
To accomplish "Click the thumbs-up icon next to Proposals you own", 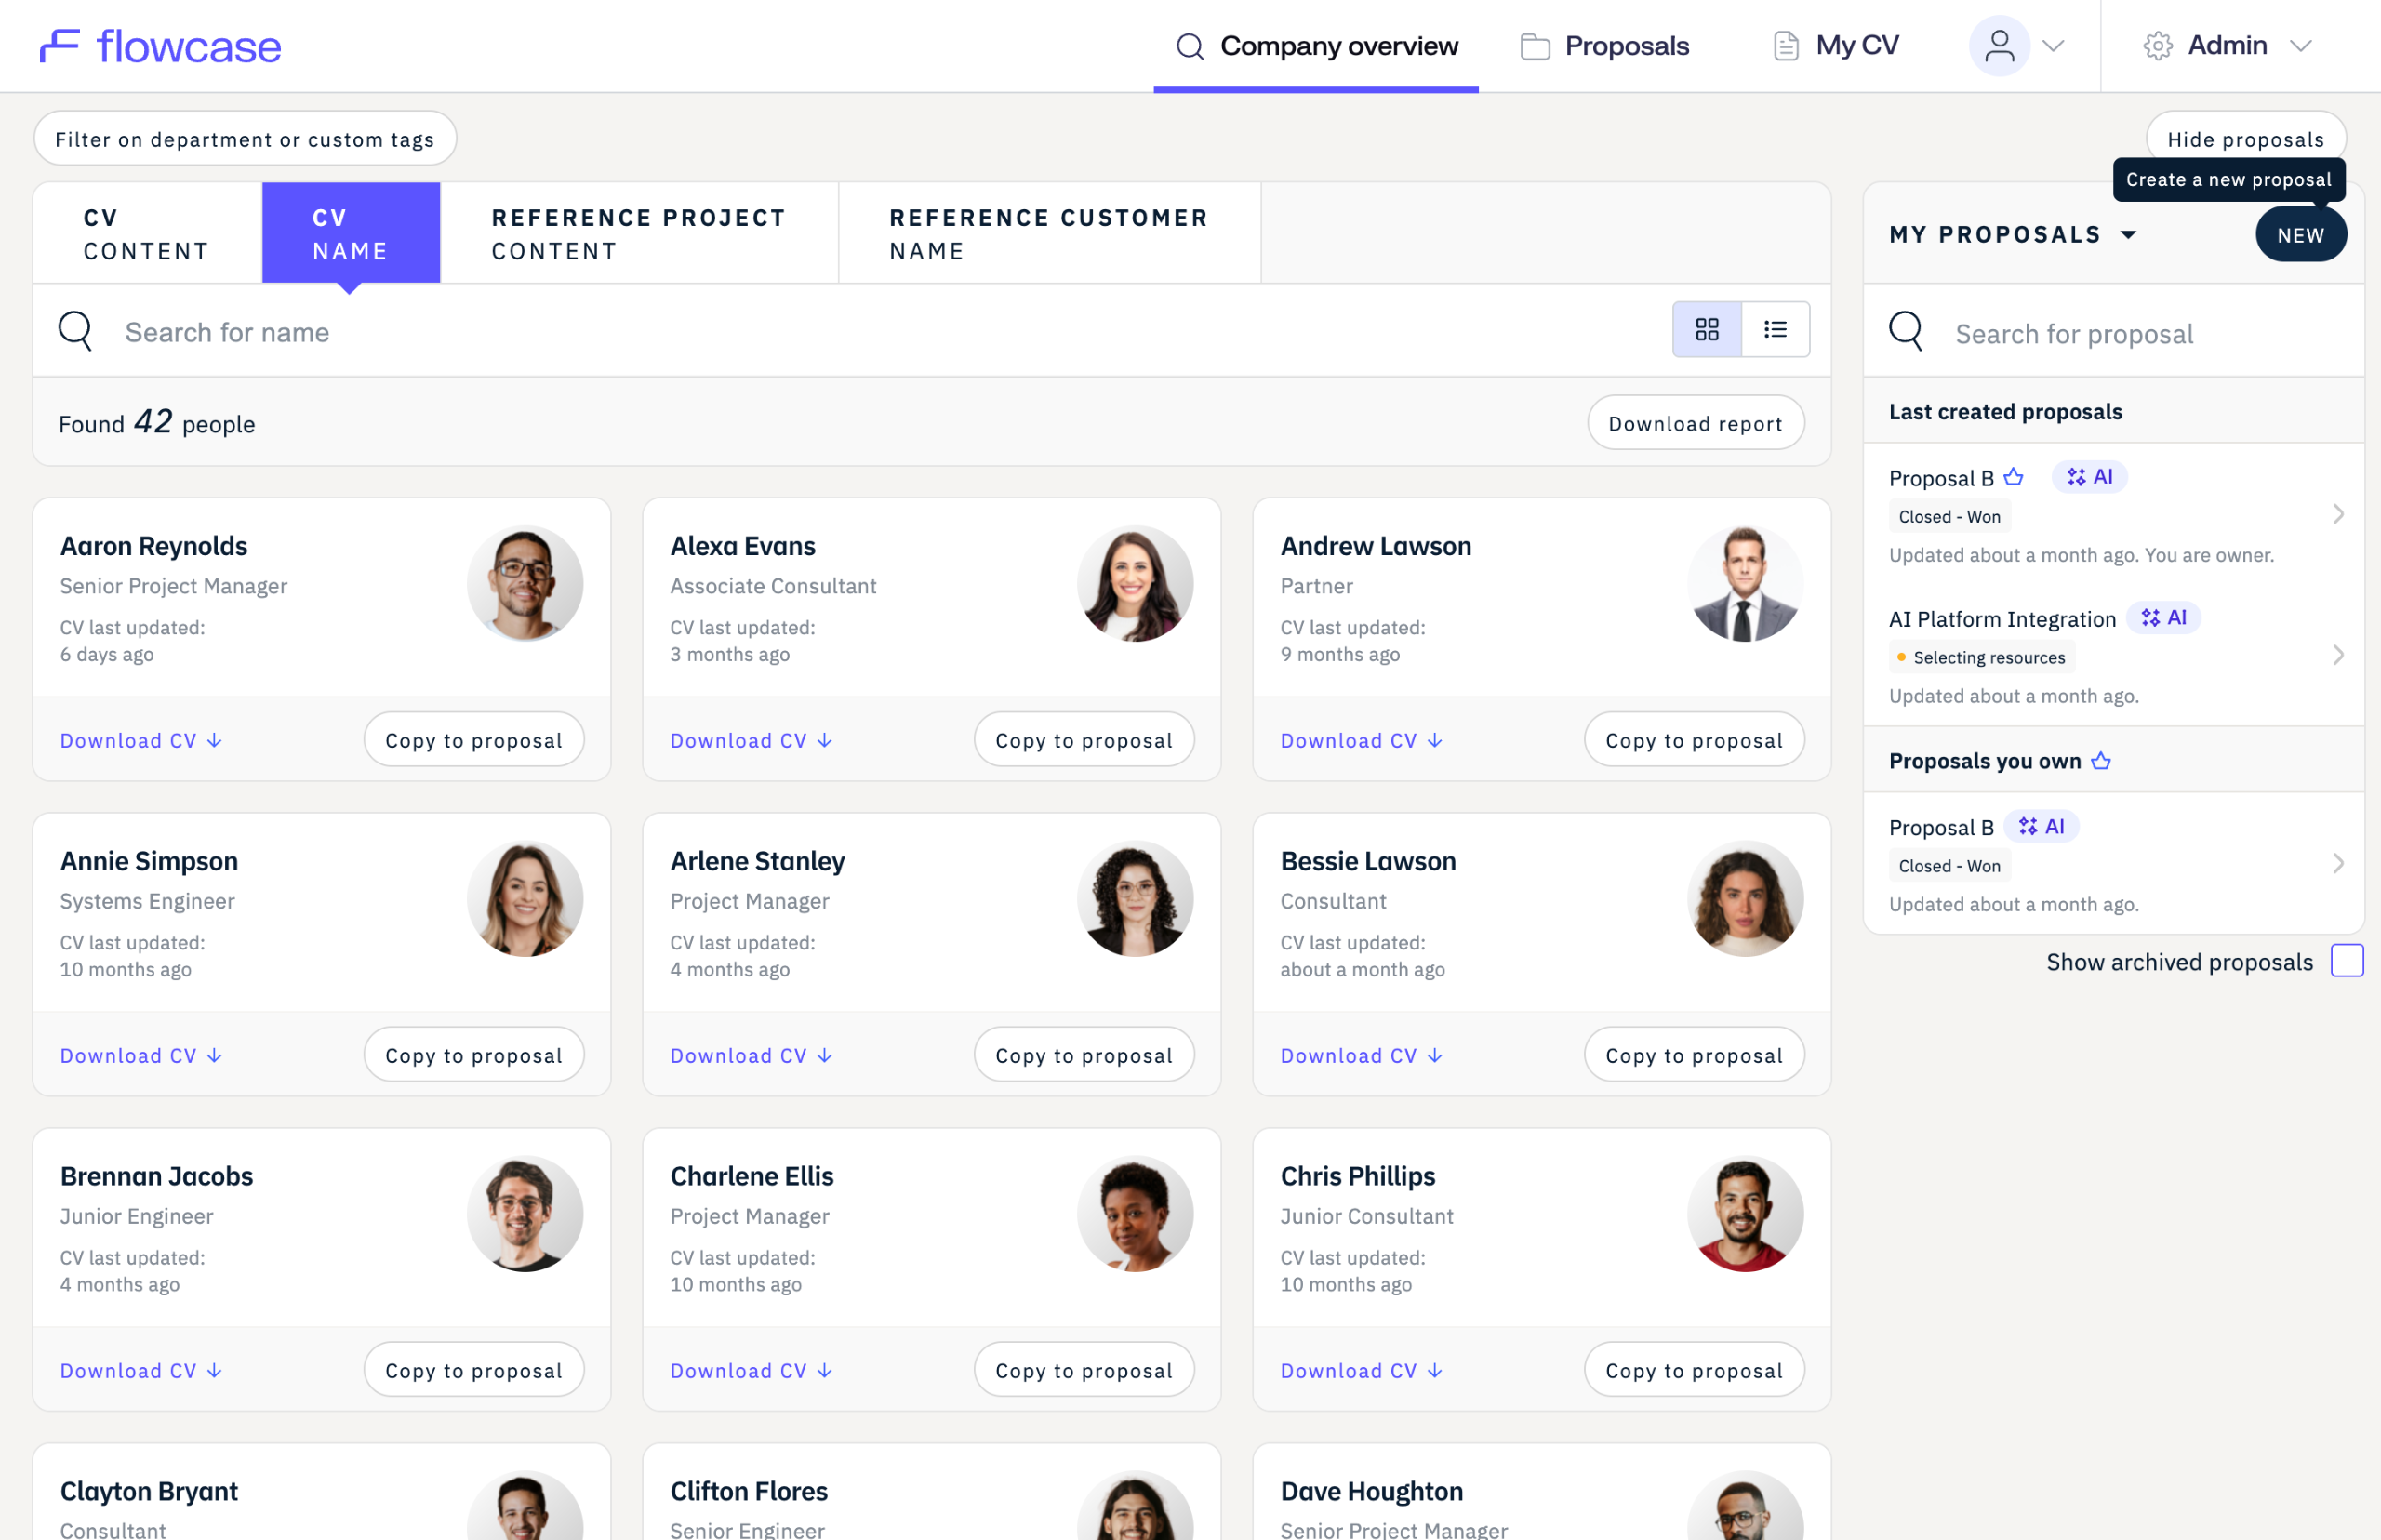I will coord(2101,761).
